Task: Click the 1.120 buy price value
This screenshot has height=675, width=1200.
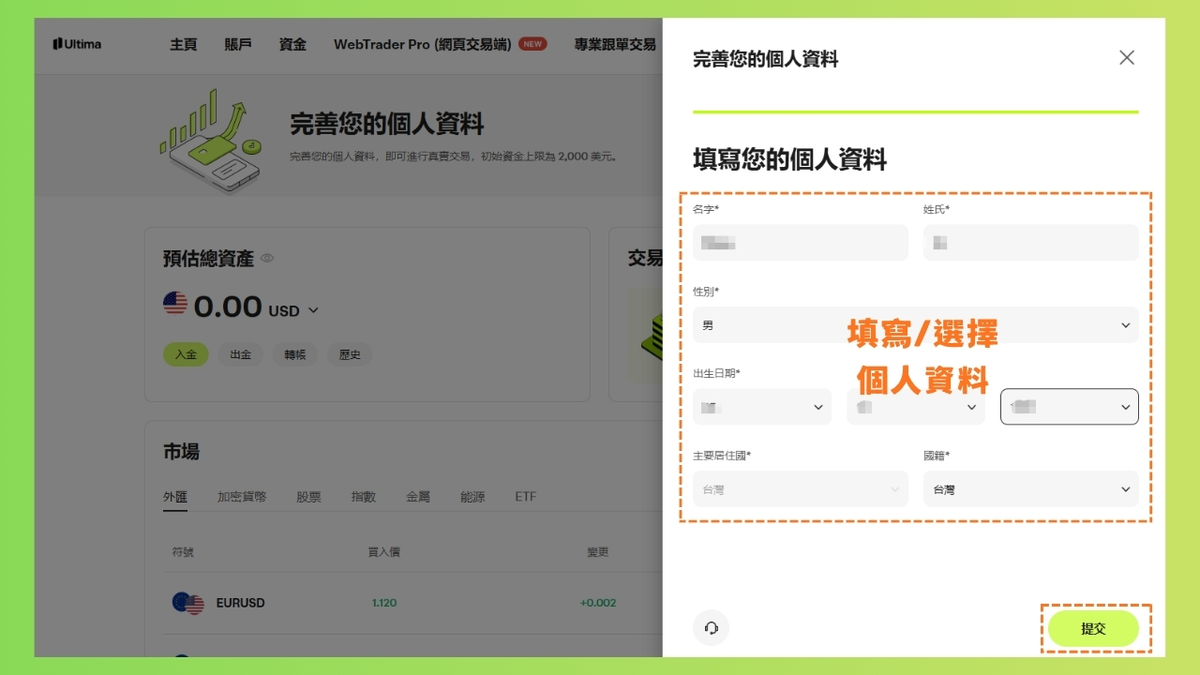Action: point(384,603)
